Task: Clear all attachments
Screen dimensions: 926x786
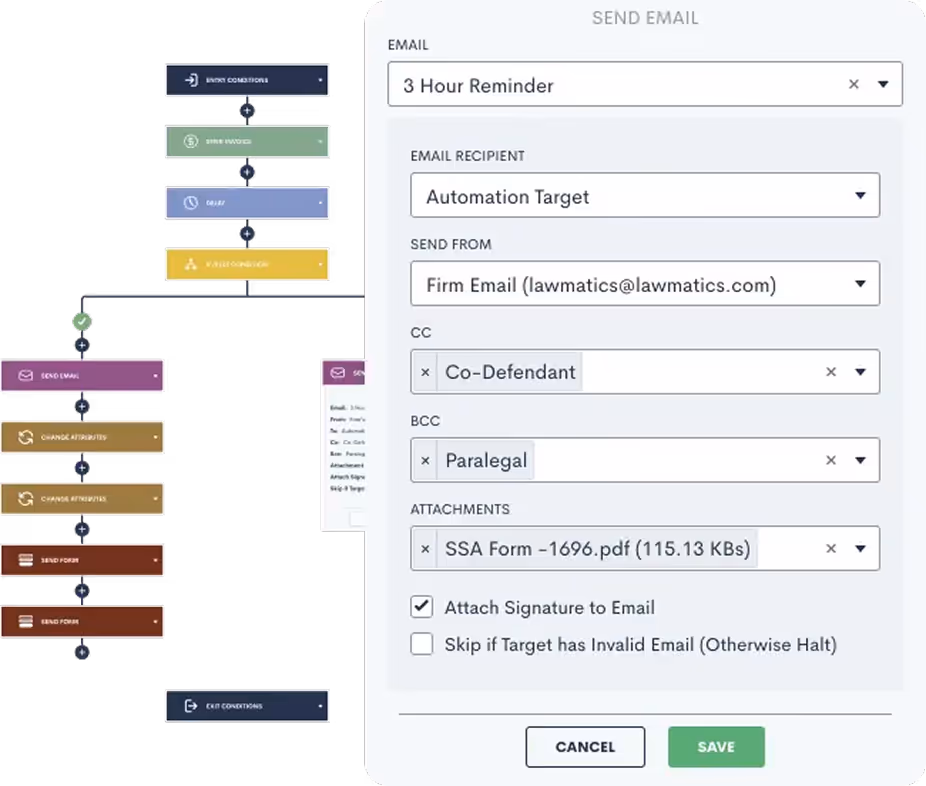Action: pos(831,549)
